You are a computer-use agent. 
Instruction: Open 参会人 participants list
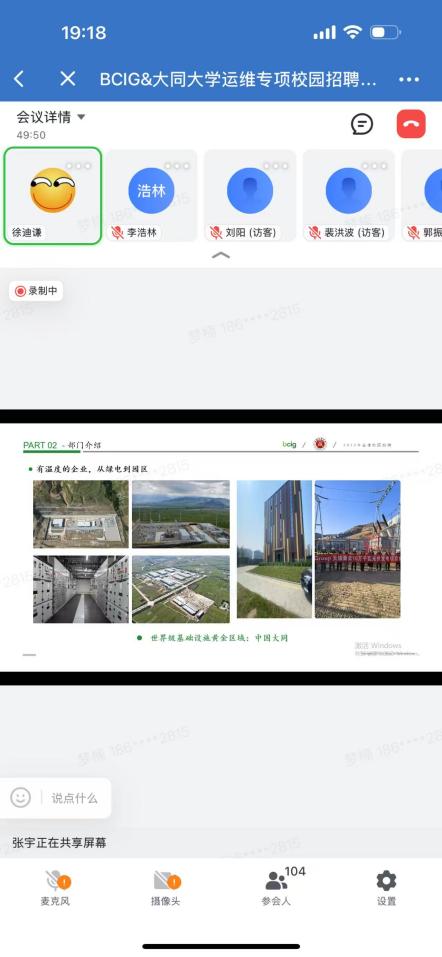coord(277,888)
